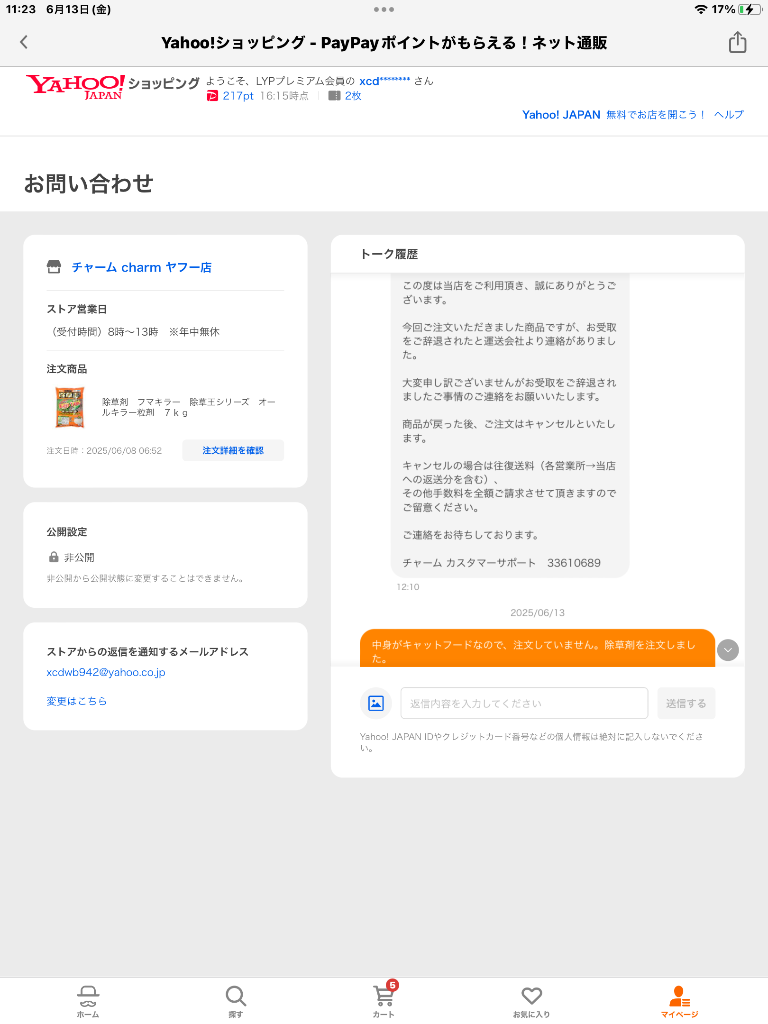Tap the 2025/06/13 date separator
The image size is (768, 1024).
[x=537, y=613]
